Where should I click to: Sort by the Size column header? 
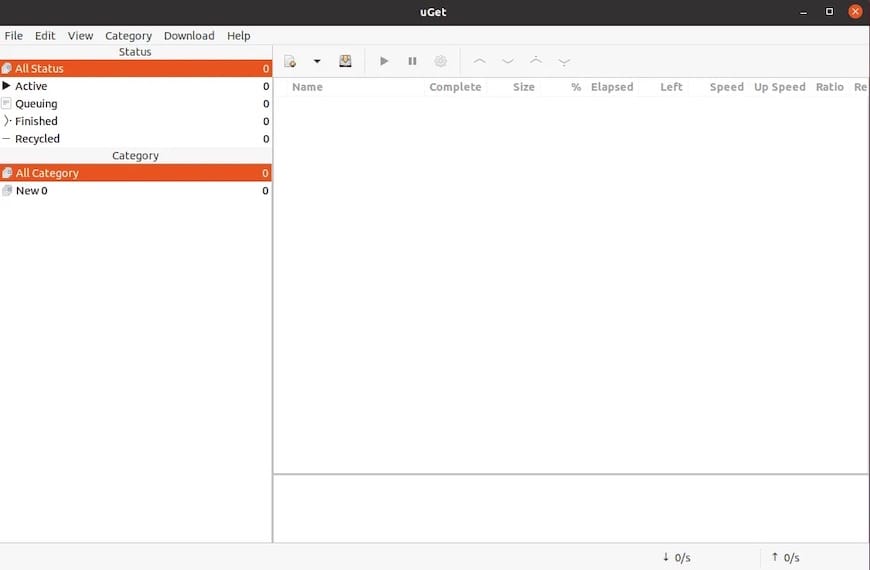tap(524, 87)
